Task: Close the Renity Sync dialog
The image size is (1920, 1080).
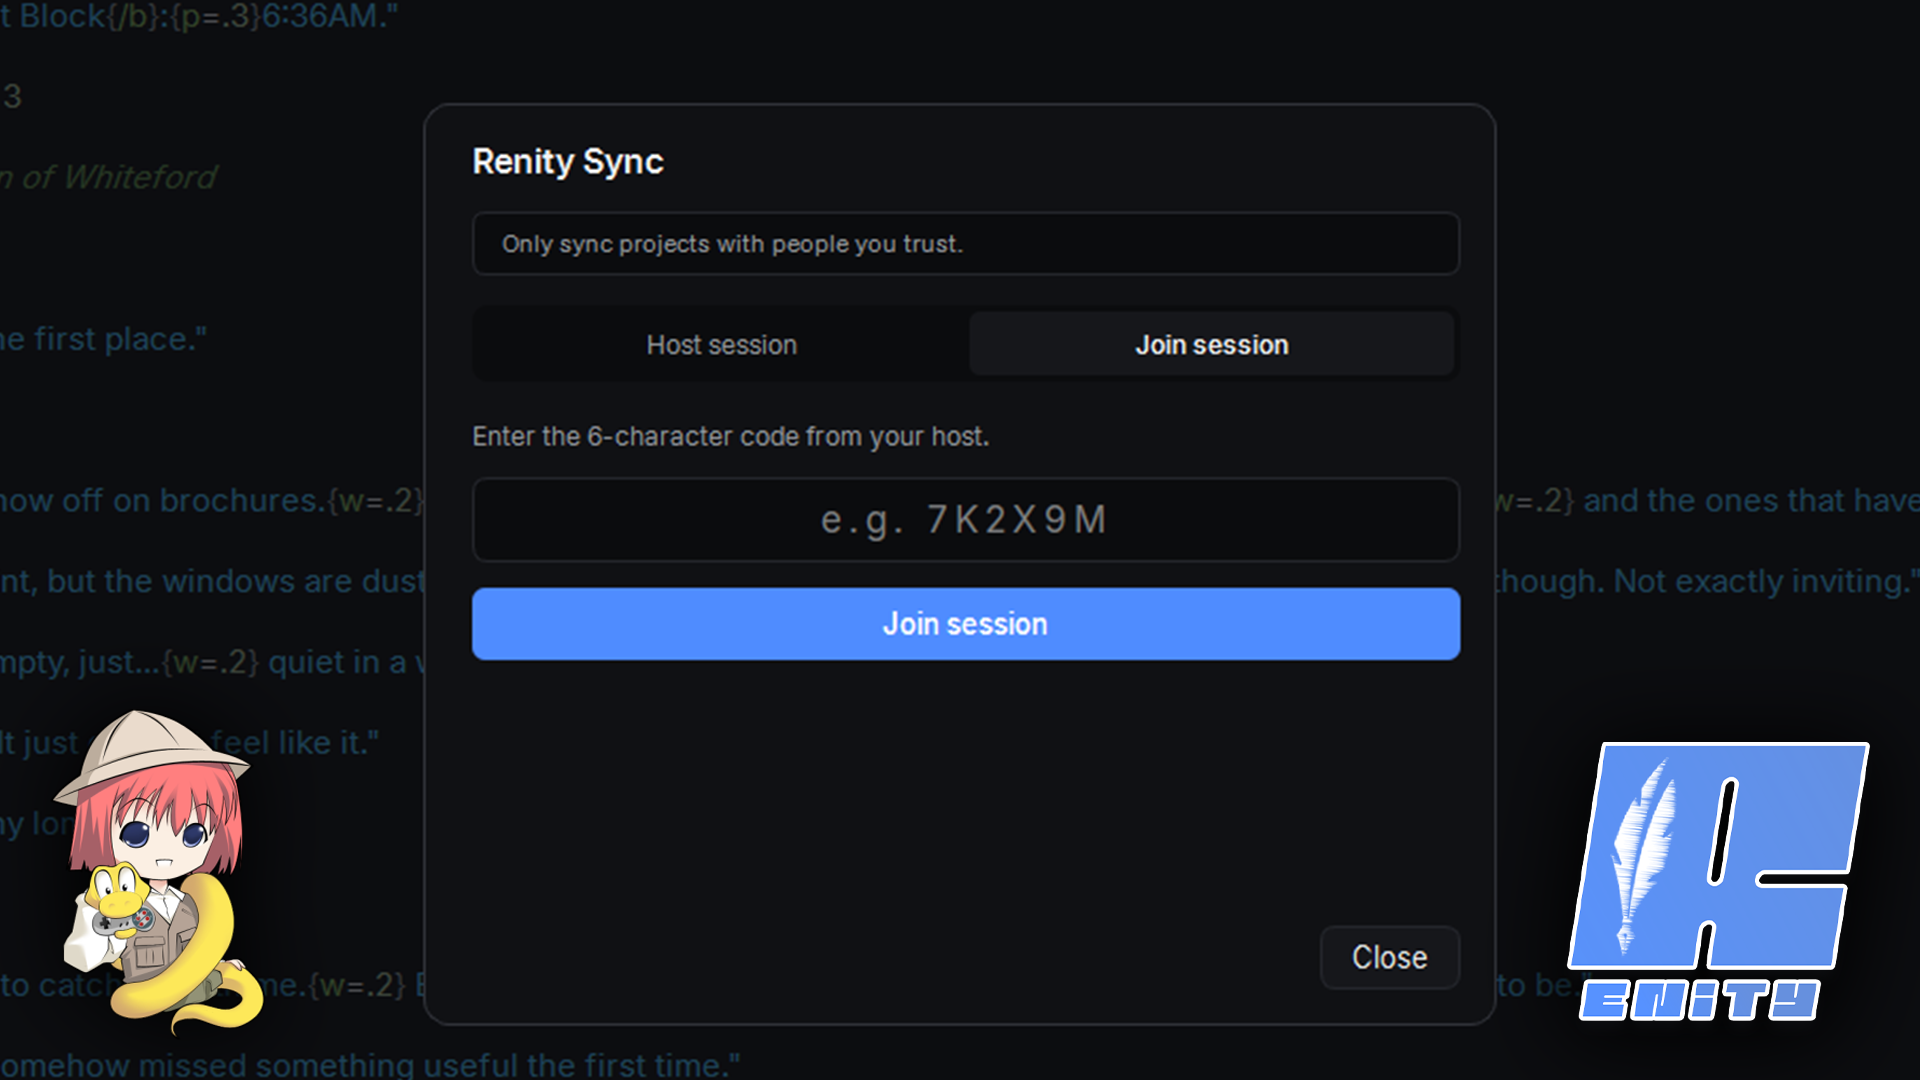Action: (x=1389, y=957)
